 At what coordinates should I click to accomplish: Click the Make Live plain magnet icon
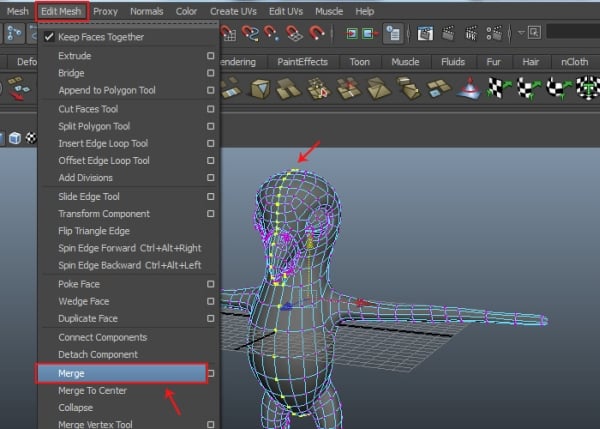317,33
